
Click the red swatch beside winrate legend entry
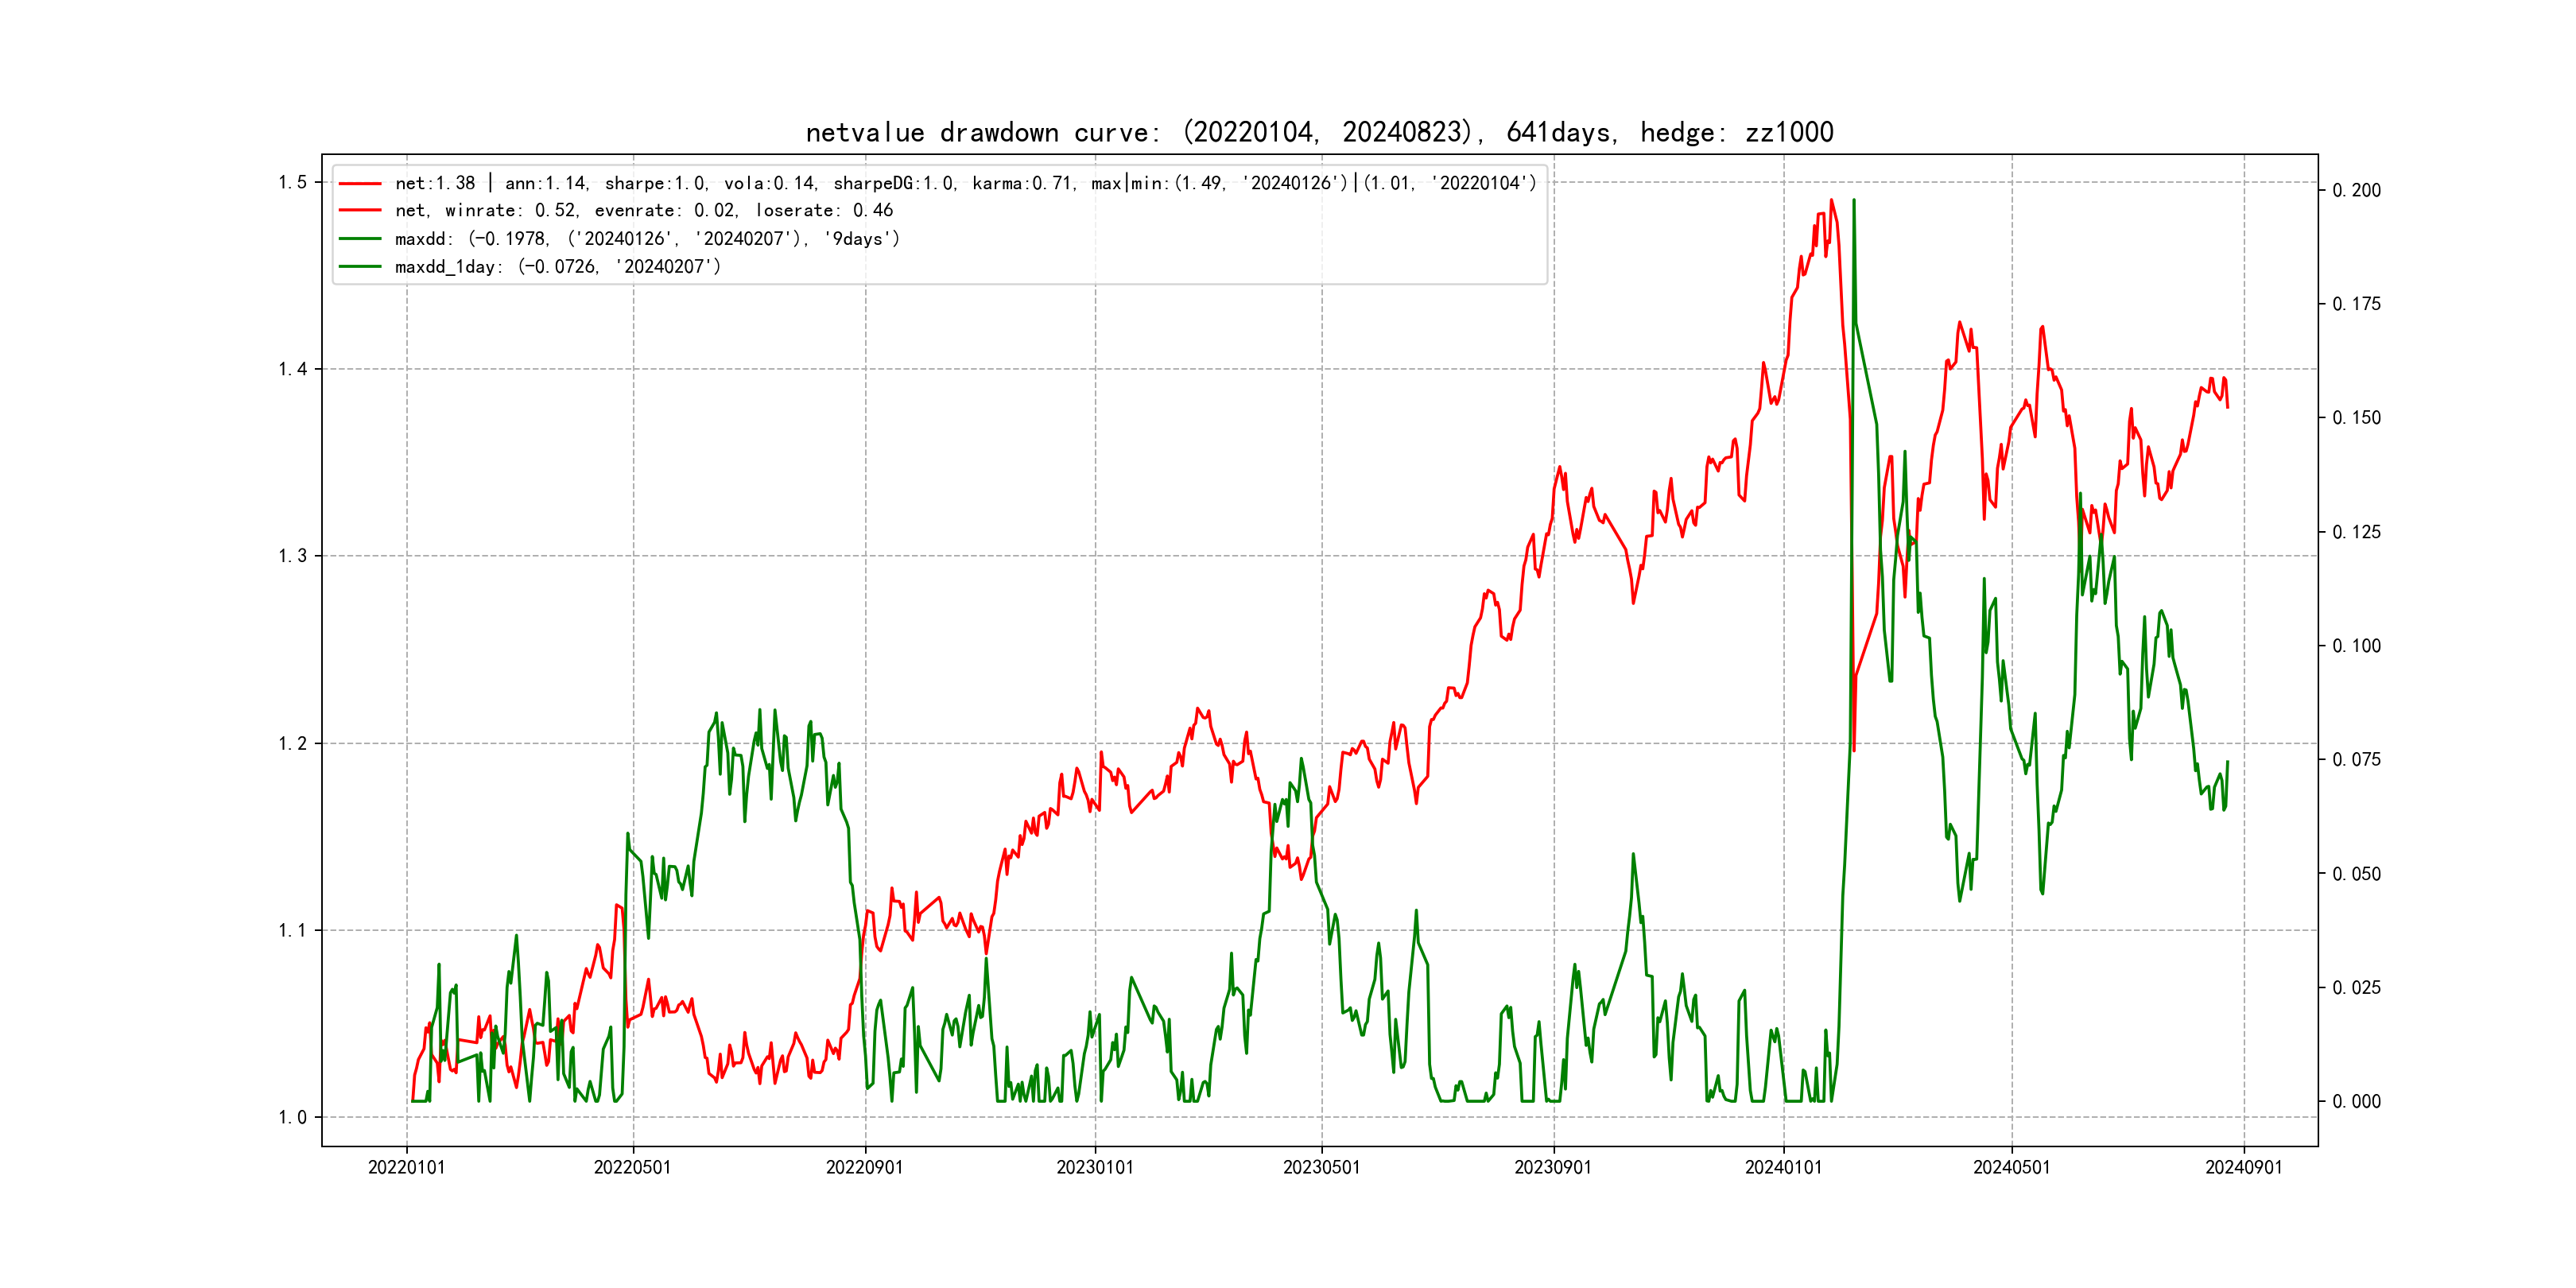(x=360, y=211)
